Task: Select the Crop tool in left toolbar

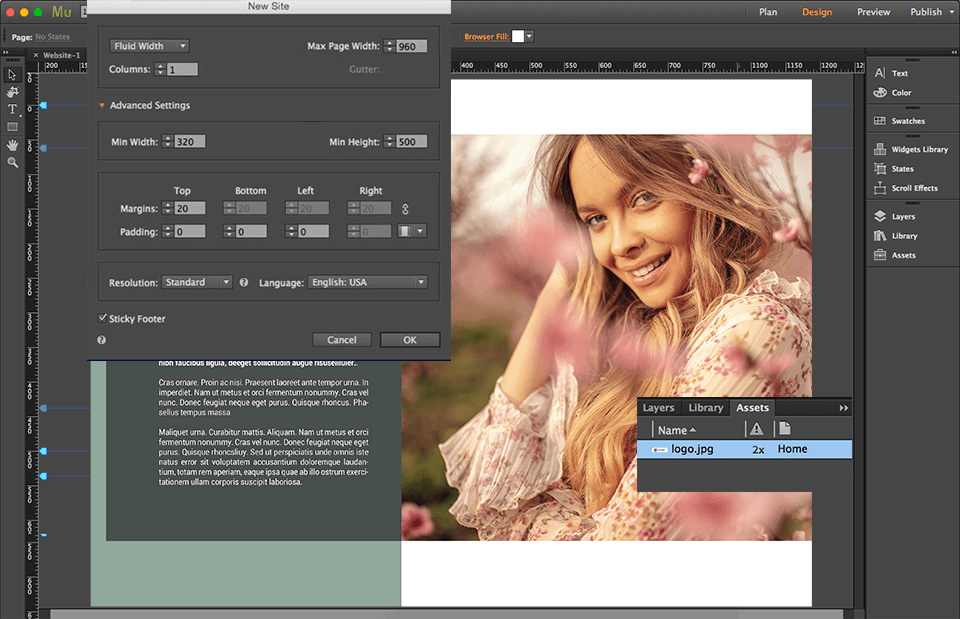Action: [13, 91]
